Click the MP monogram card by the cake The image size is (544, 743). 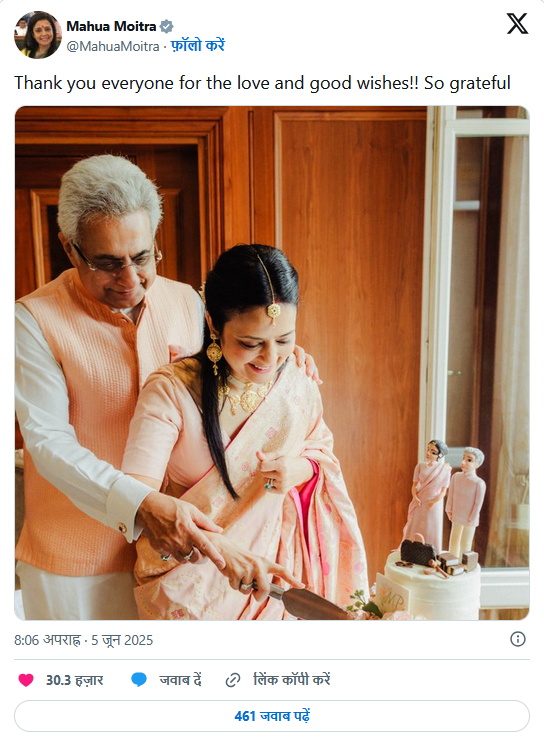coord(393,595)
